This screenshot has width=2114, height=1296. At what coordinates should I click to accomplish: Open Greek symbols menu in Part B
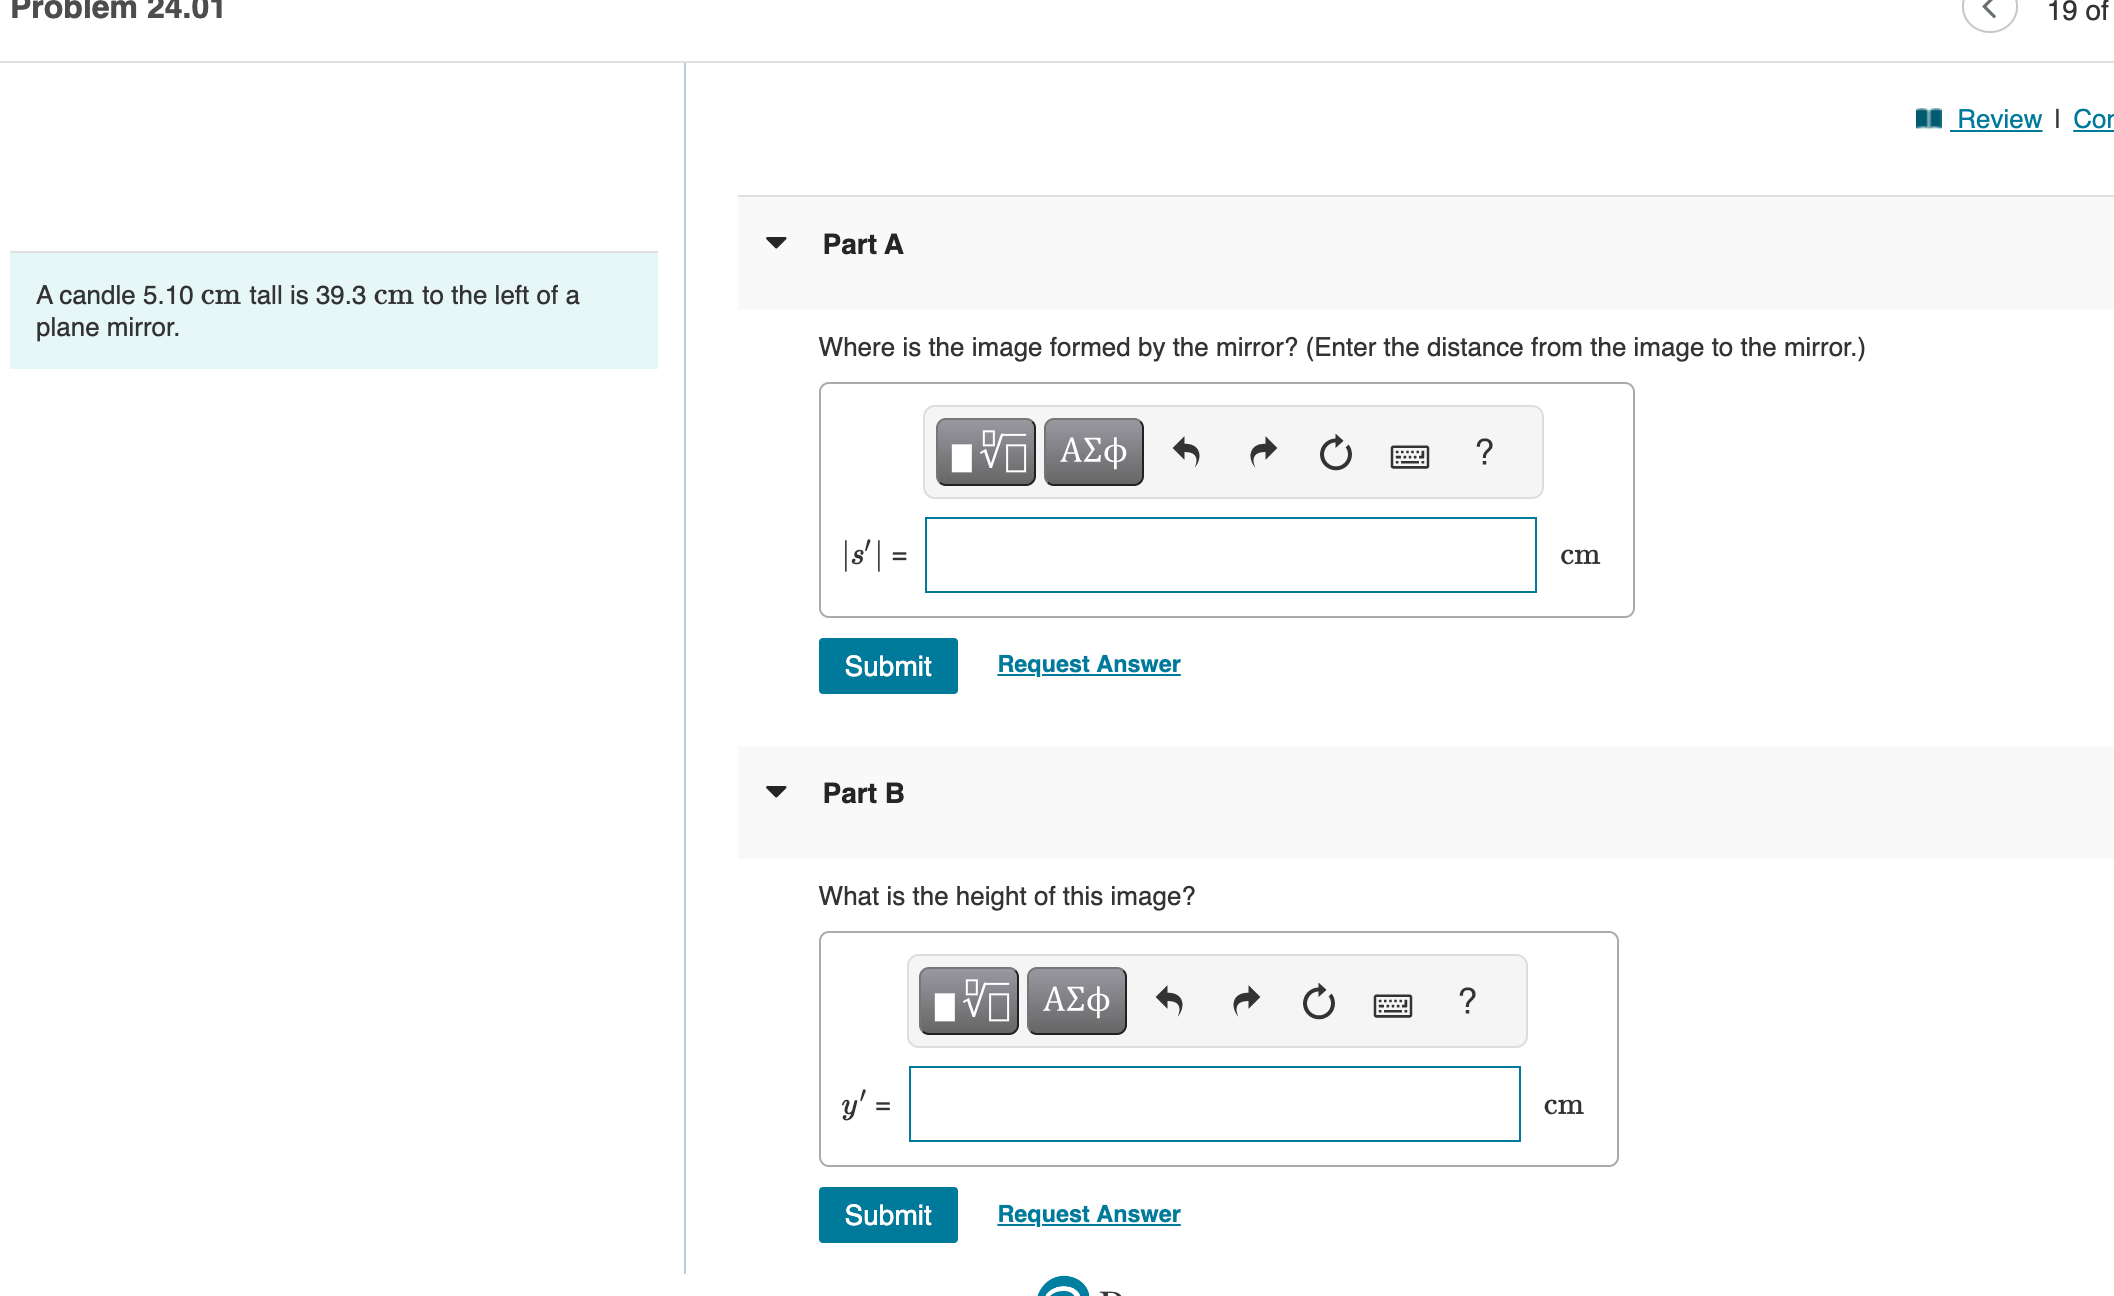pyautogui.click(x=1076, y=1001)
